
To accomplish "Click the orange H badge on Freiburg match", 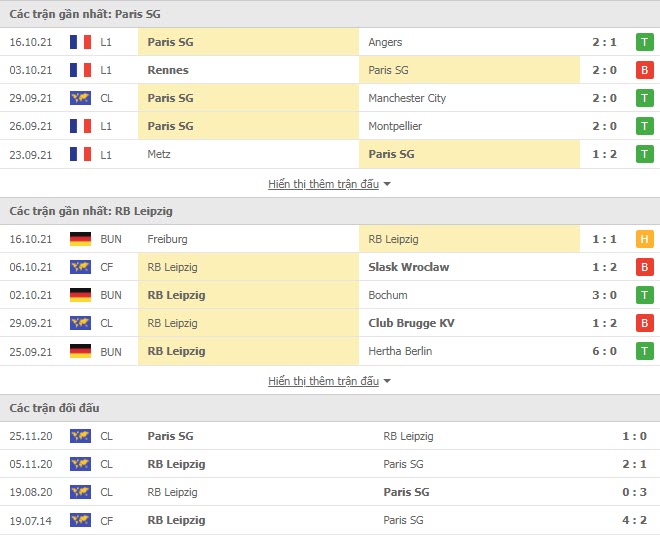I will click(644, 239).
